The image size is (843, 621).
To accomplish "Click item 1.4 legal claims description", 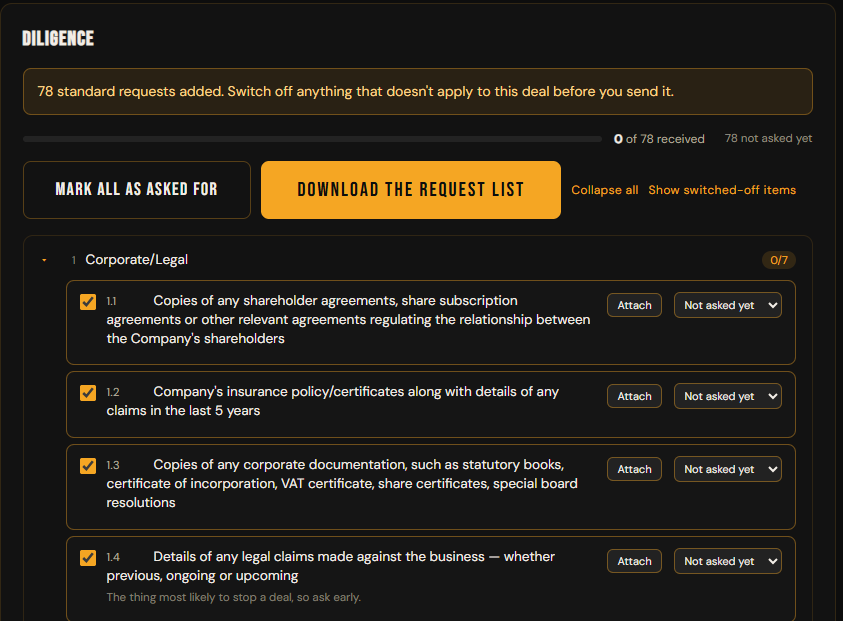I will pyautogui.click(x=331, y=566).
